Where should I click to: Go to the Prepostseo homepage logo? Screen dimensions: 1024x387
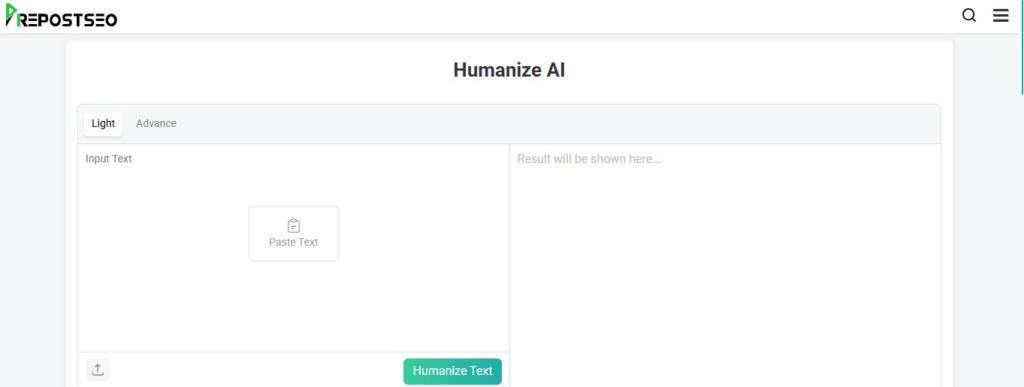(61, 16)
